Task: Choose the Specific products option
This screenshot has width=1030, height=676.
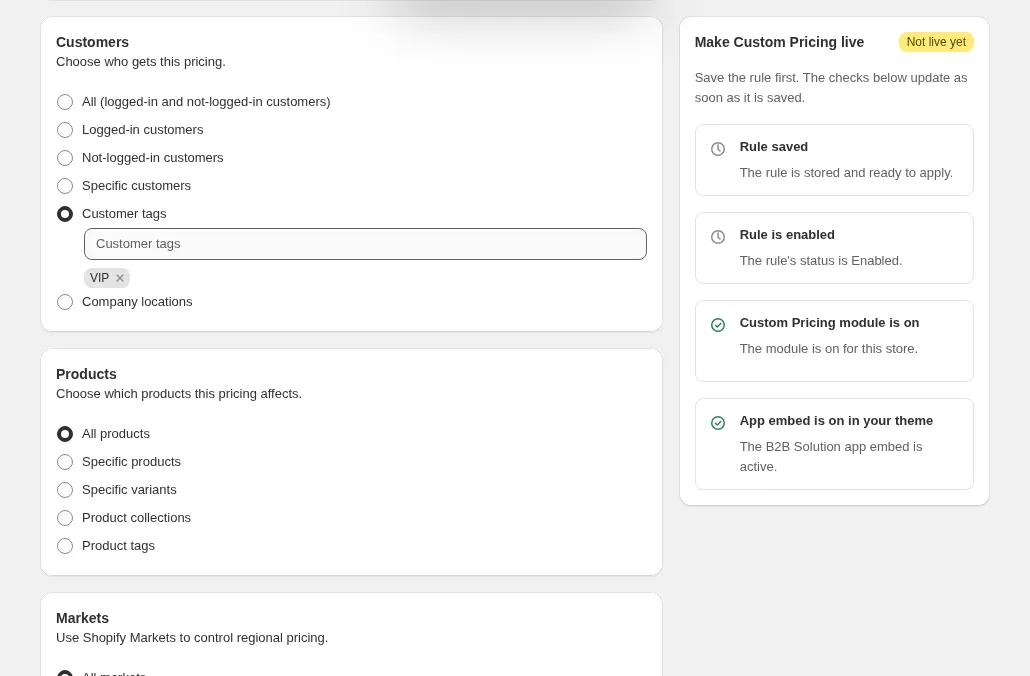Action: coord(65,462)
